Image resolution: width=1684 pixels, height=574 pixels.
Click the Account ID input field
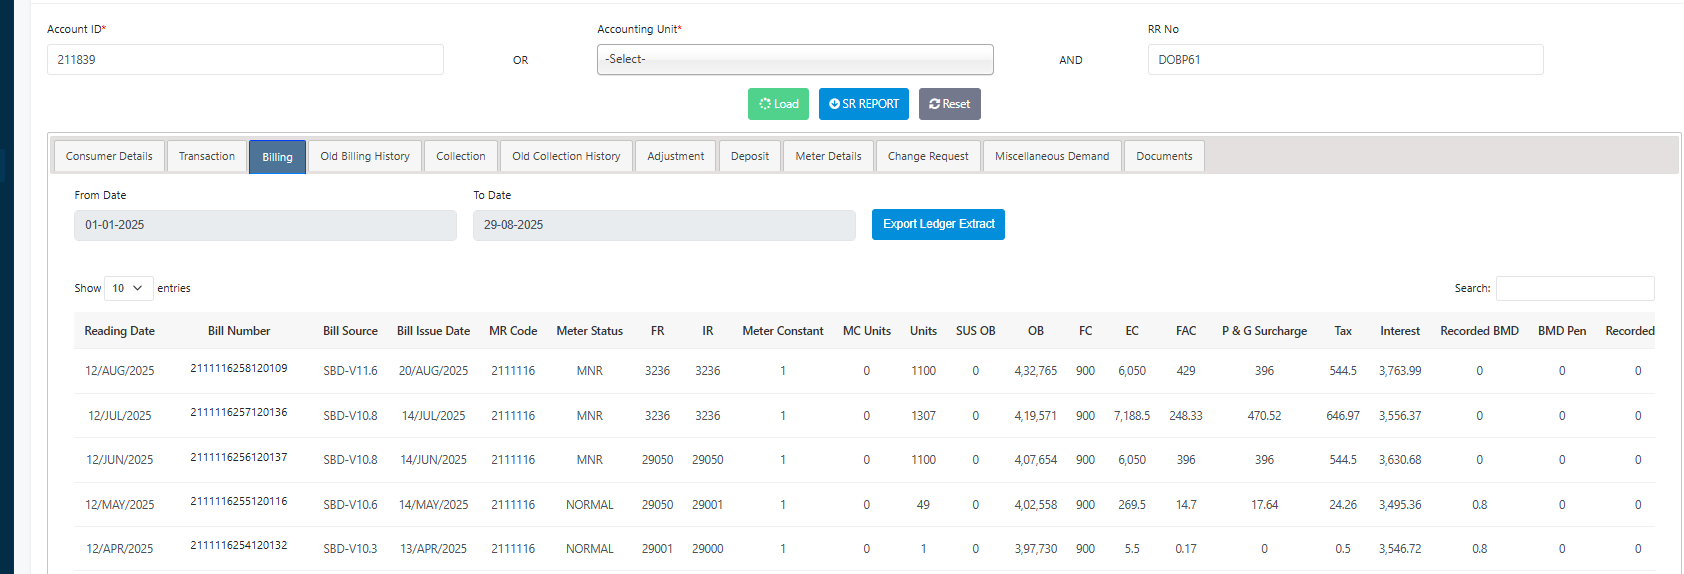(245, 60)
